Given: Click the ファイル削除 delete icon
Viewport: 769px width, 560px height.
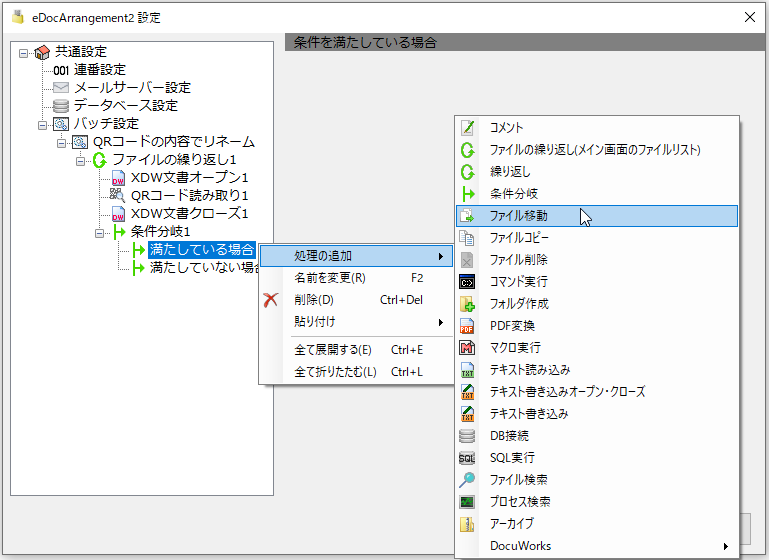Looking at the screenshot, I should pyautogui.click(x=467, y=260).
